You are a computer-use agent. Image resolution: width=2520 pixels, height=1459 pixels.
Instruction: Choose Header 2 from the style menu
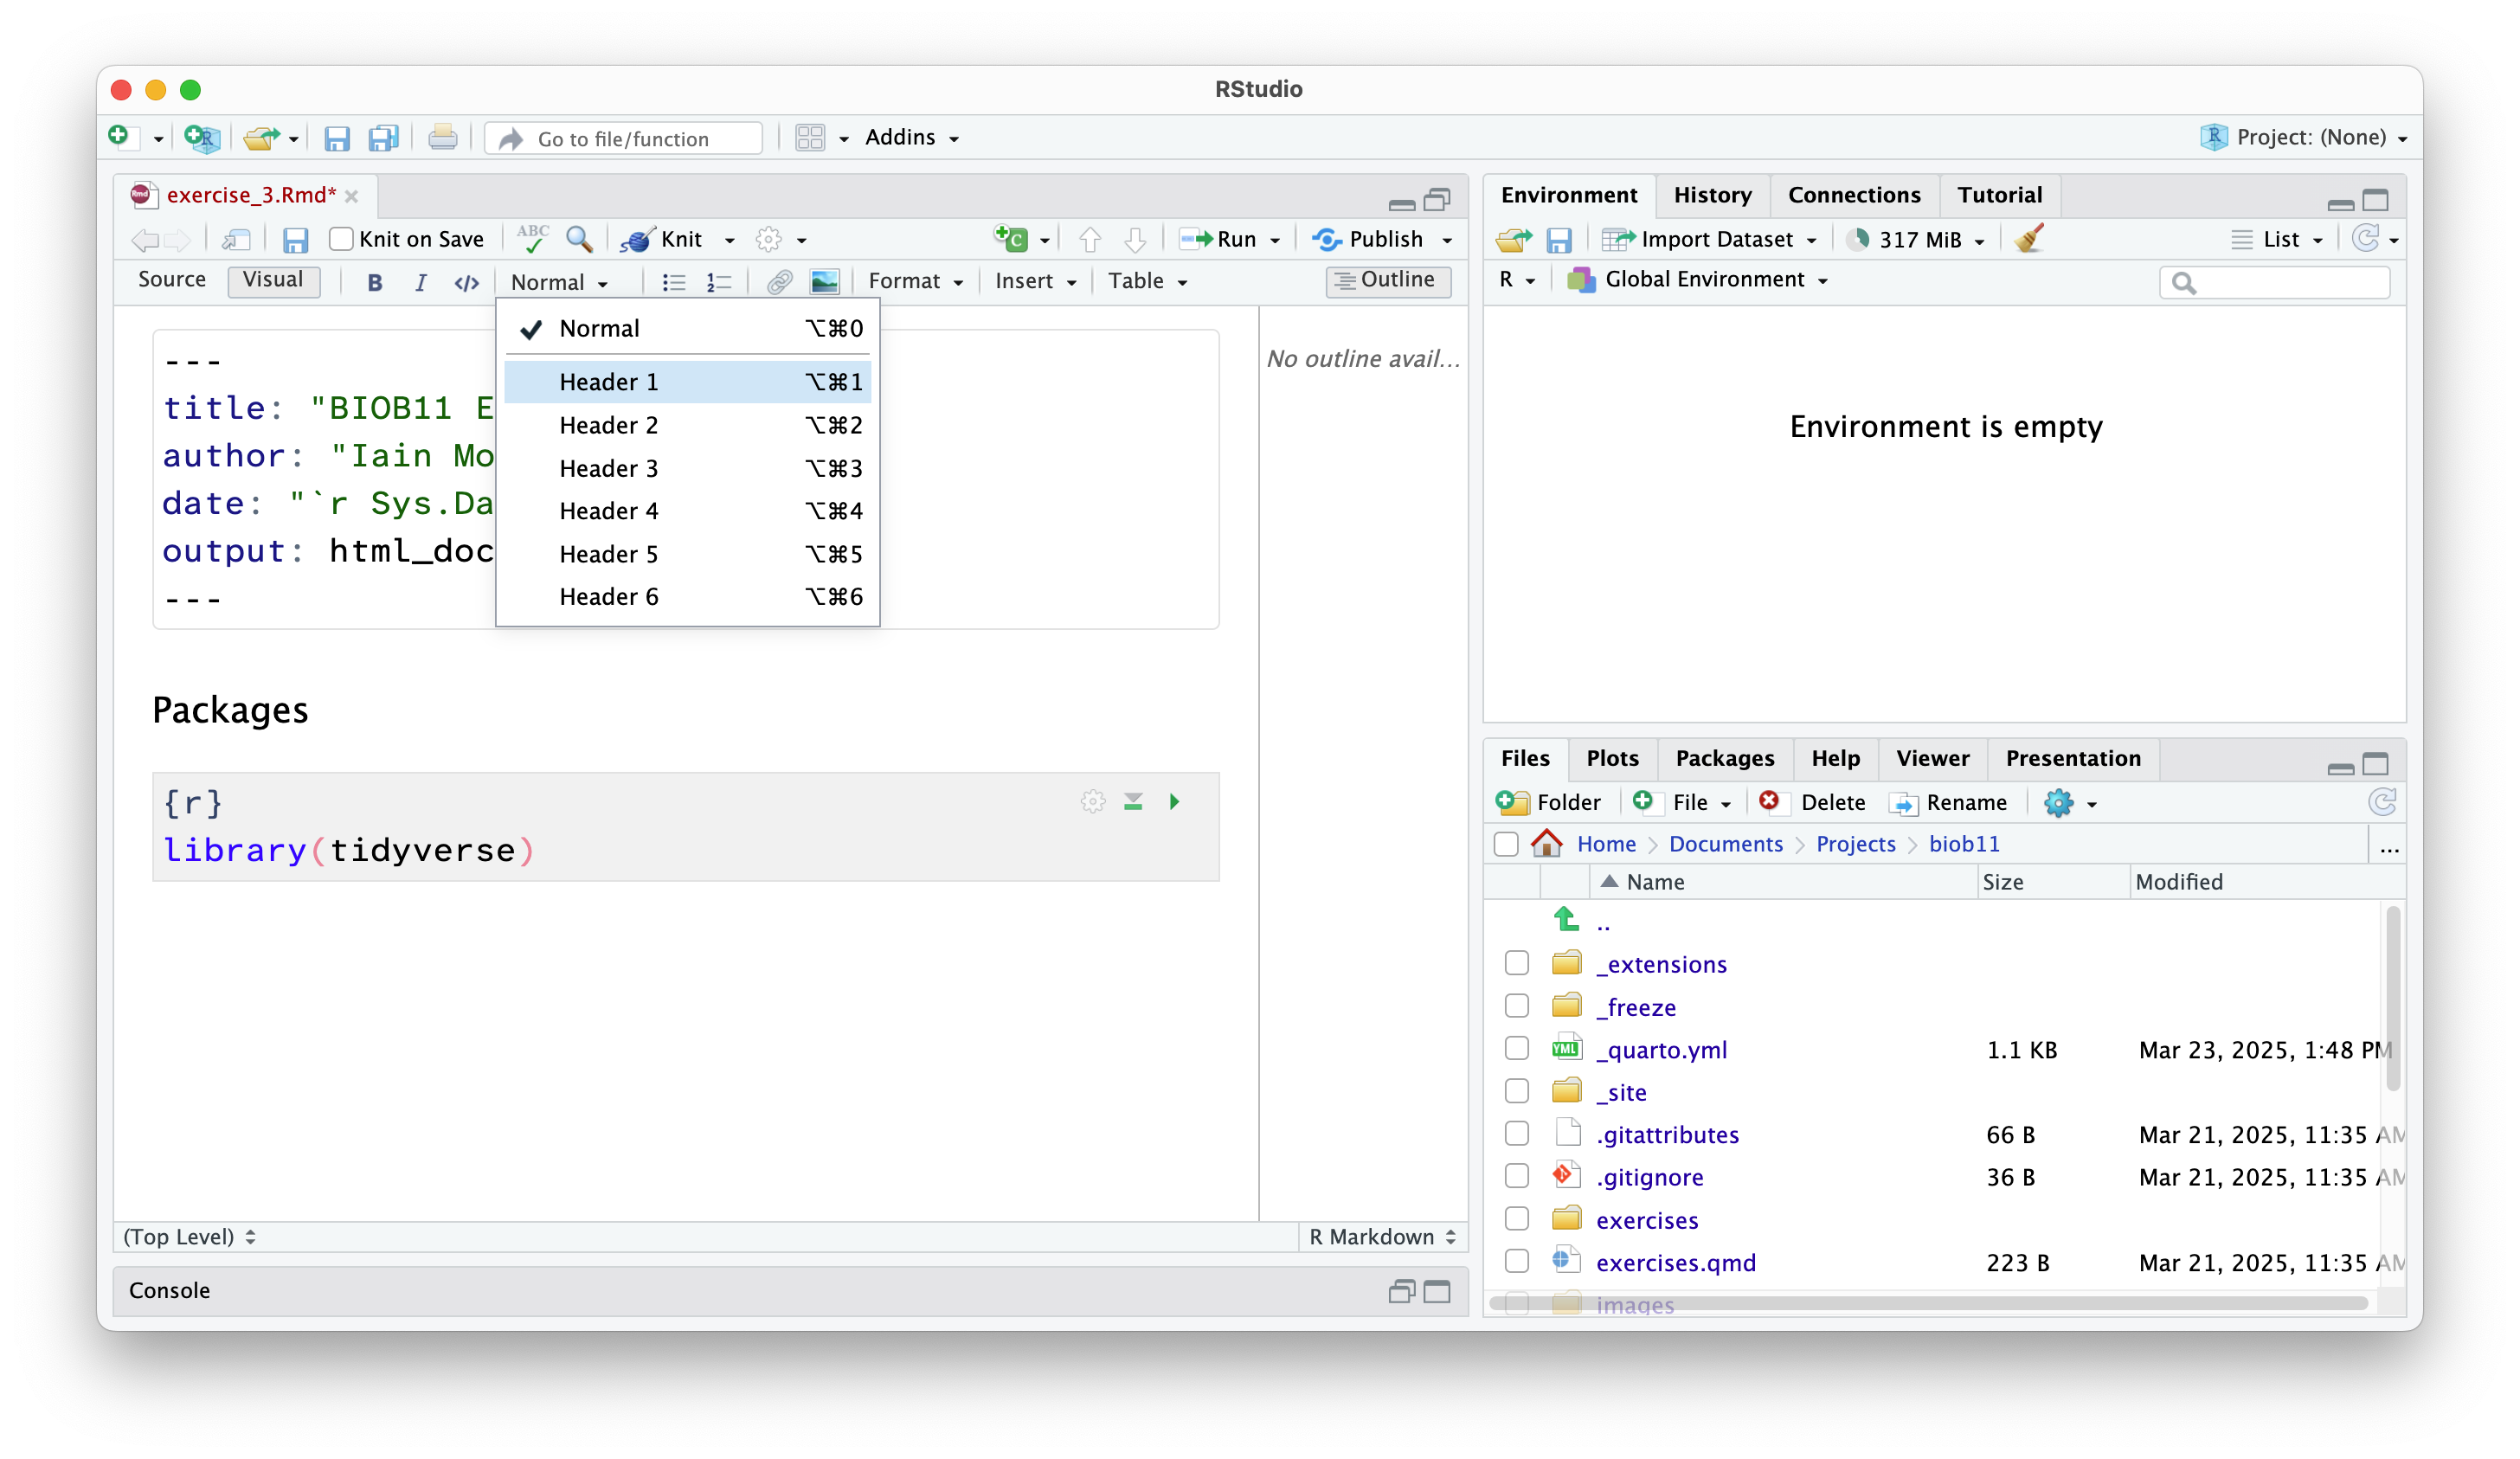608,426
